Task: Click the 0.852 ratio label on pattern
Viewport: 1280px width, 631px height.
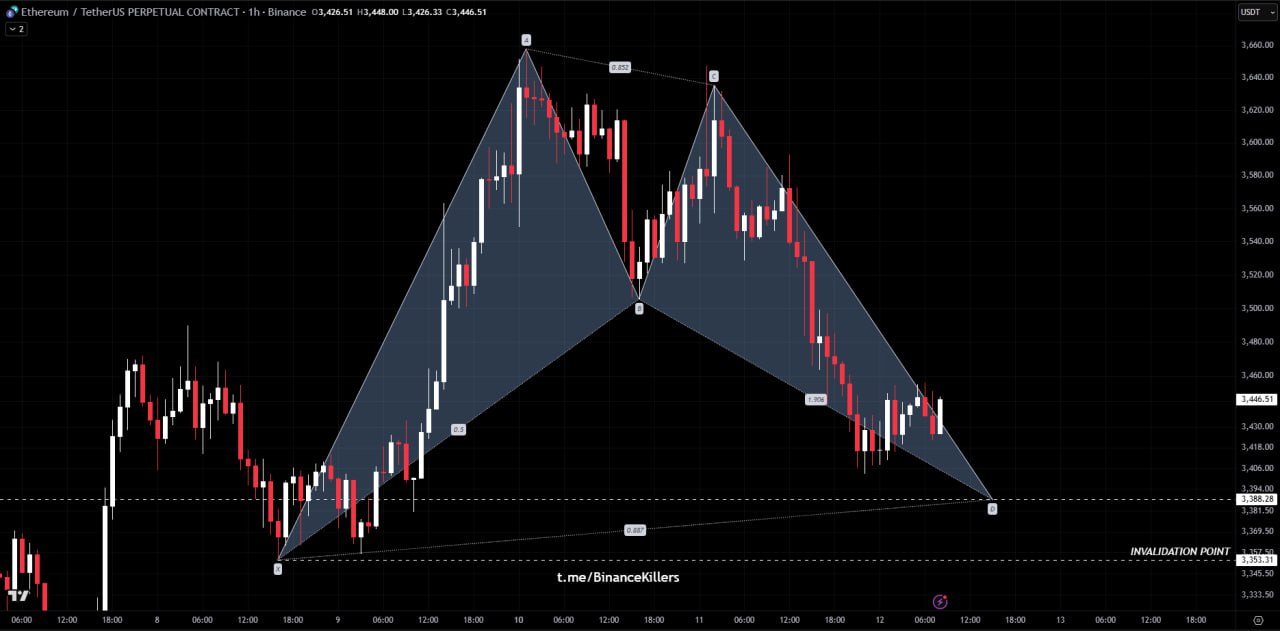Action: coord(620,67)
